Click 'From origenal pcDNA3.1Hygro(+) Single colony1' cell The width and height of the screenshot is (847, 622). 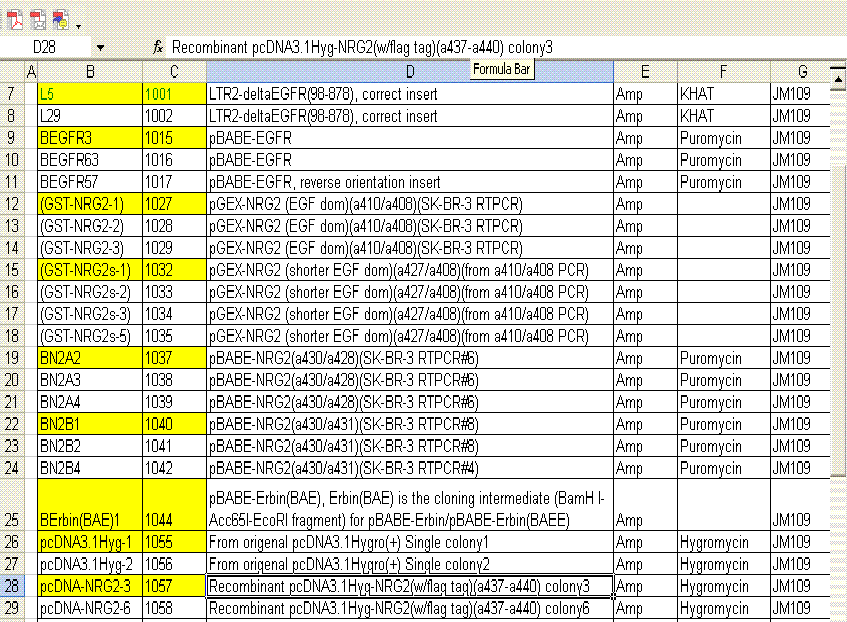click(x=410, y=542)
